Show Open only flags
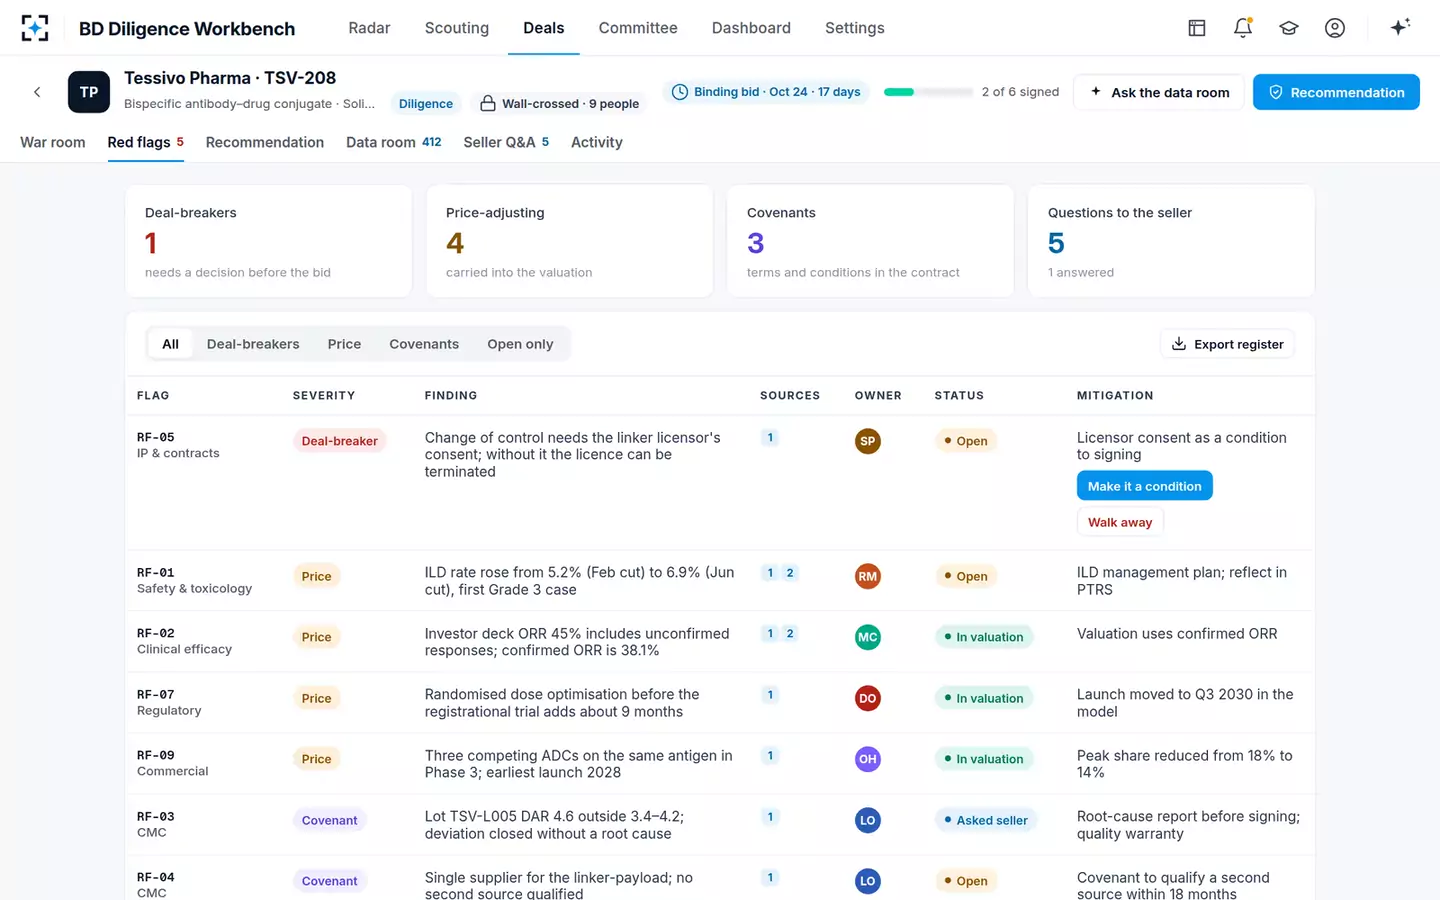Viewport: 1440px width, 900px height. click(520, 344)
